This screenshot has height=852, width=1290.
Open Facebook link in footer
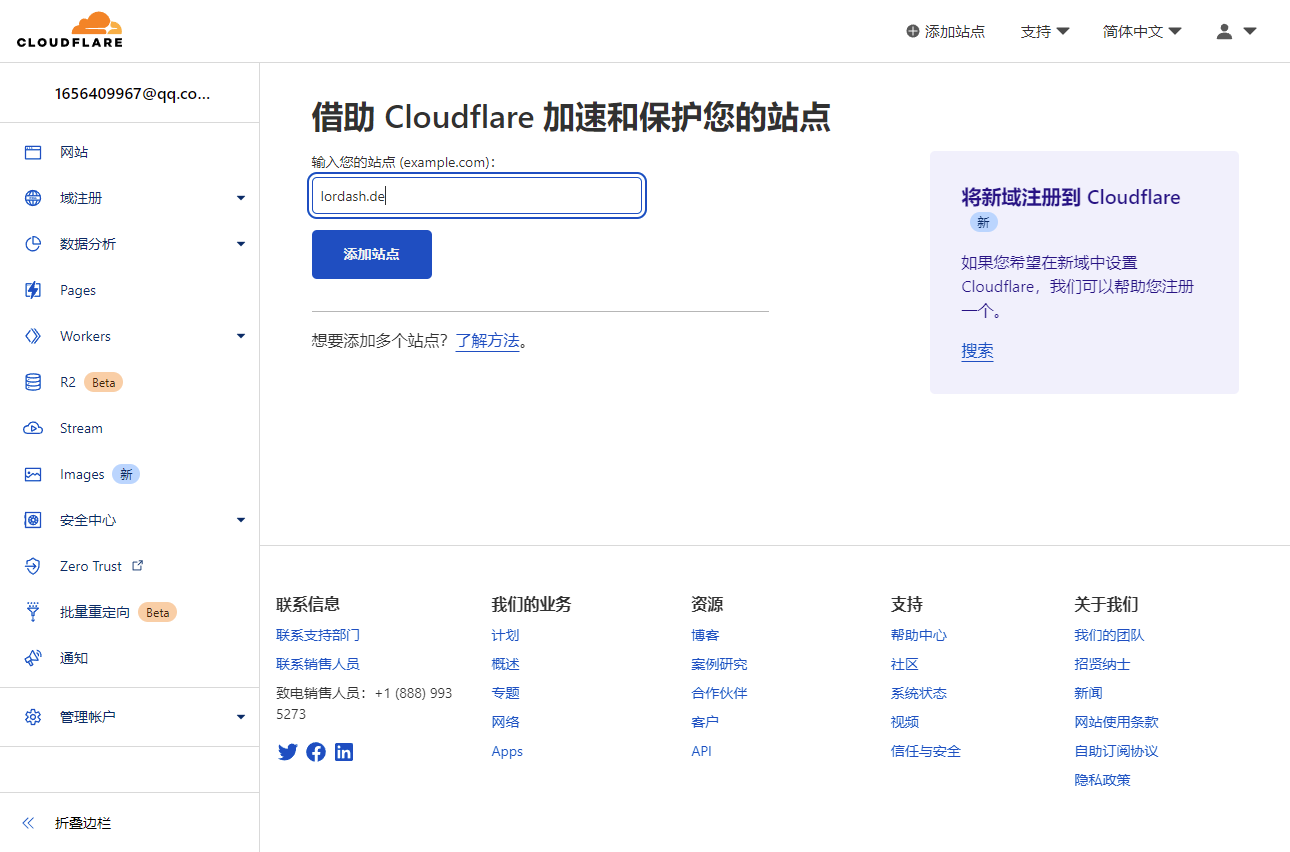(x=316, y=752)
